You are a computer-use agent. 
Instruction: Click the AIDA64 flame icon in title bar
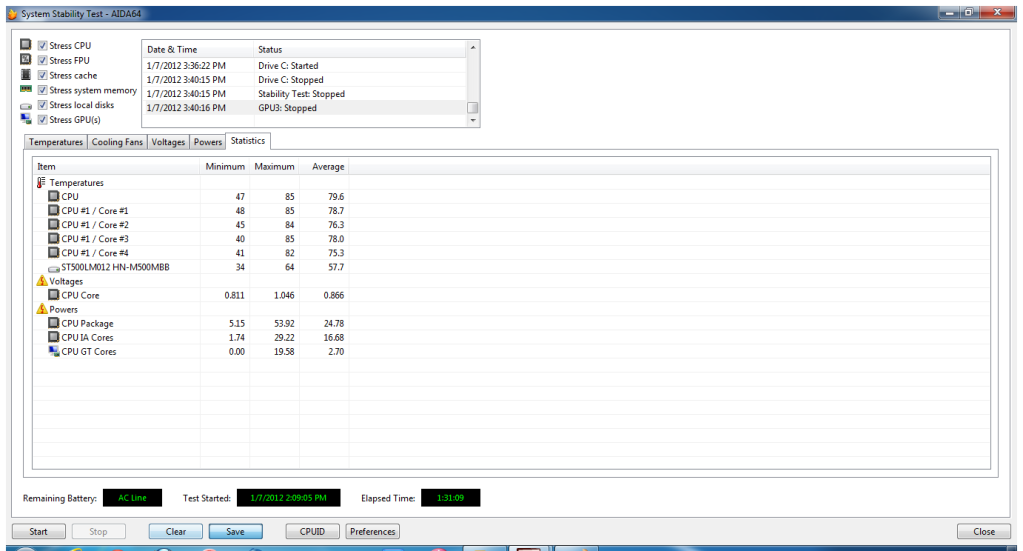(12, 14)
